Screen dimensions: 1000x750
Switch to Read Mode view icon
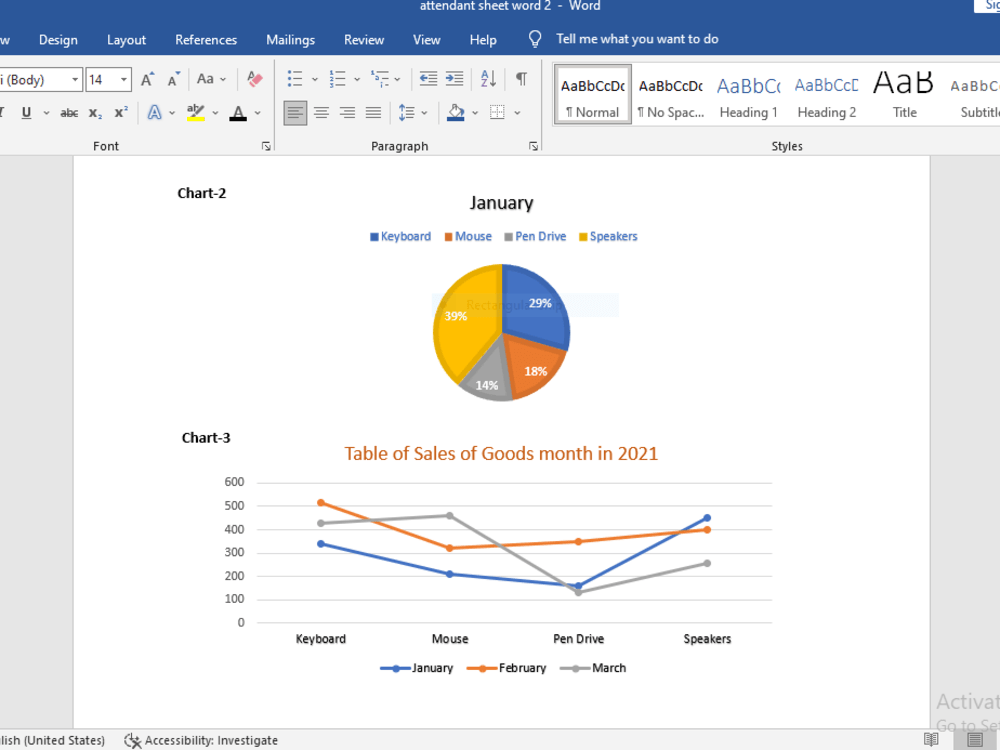(x=931, y=740)
